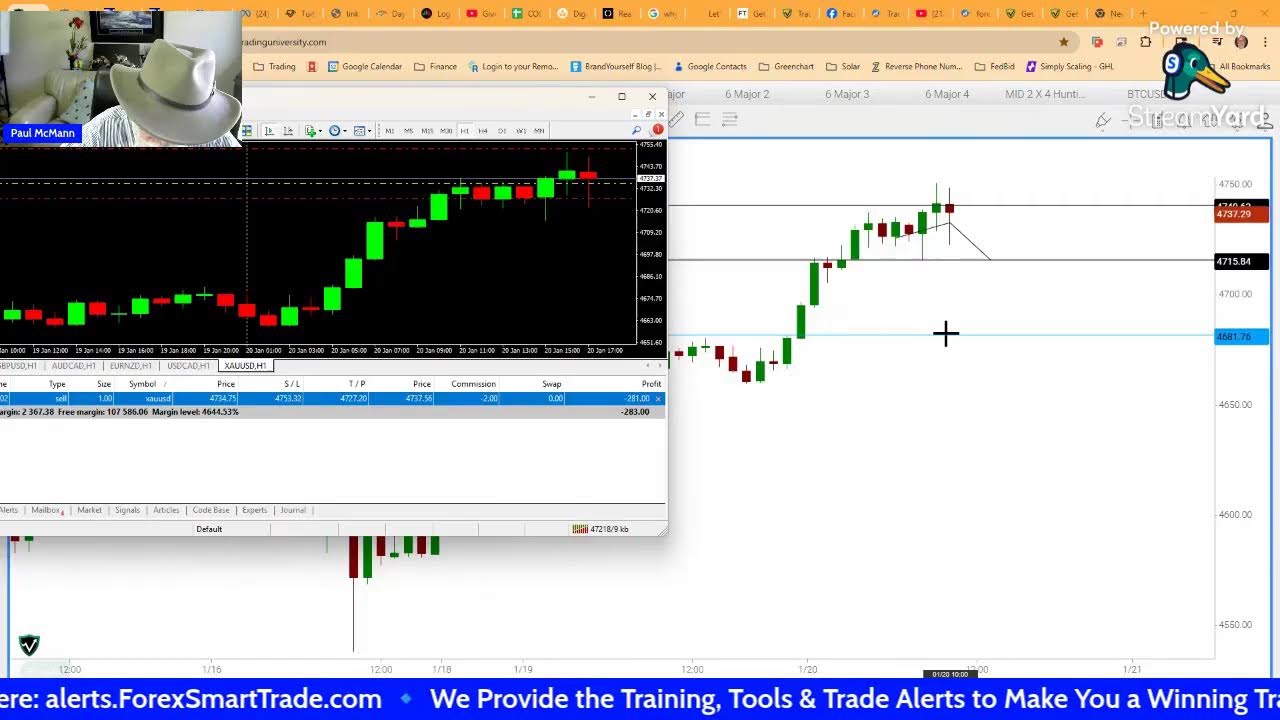Screen dimensions: 1280x720
Task: Open the chart templates icon
Action: click(x=359, y=131)
